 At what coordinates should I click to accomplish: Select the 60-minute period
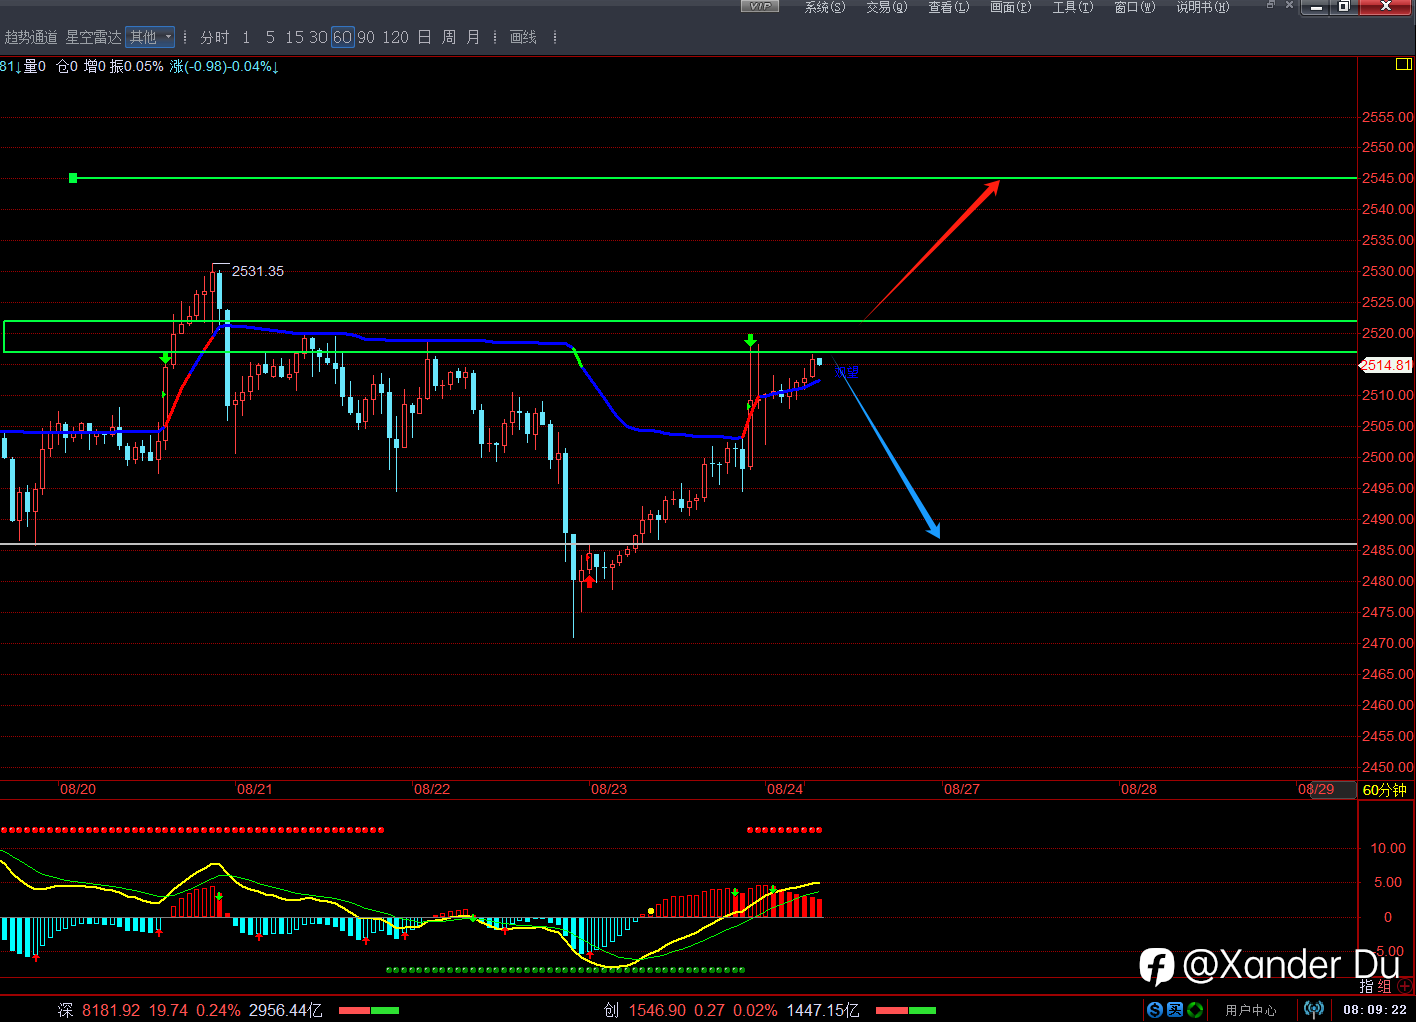[x=343, y=37]
